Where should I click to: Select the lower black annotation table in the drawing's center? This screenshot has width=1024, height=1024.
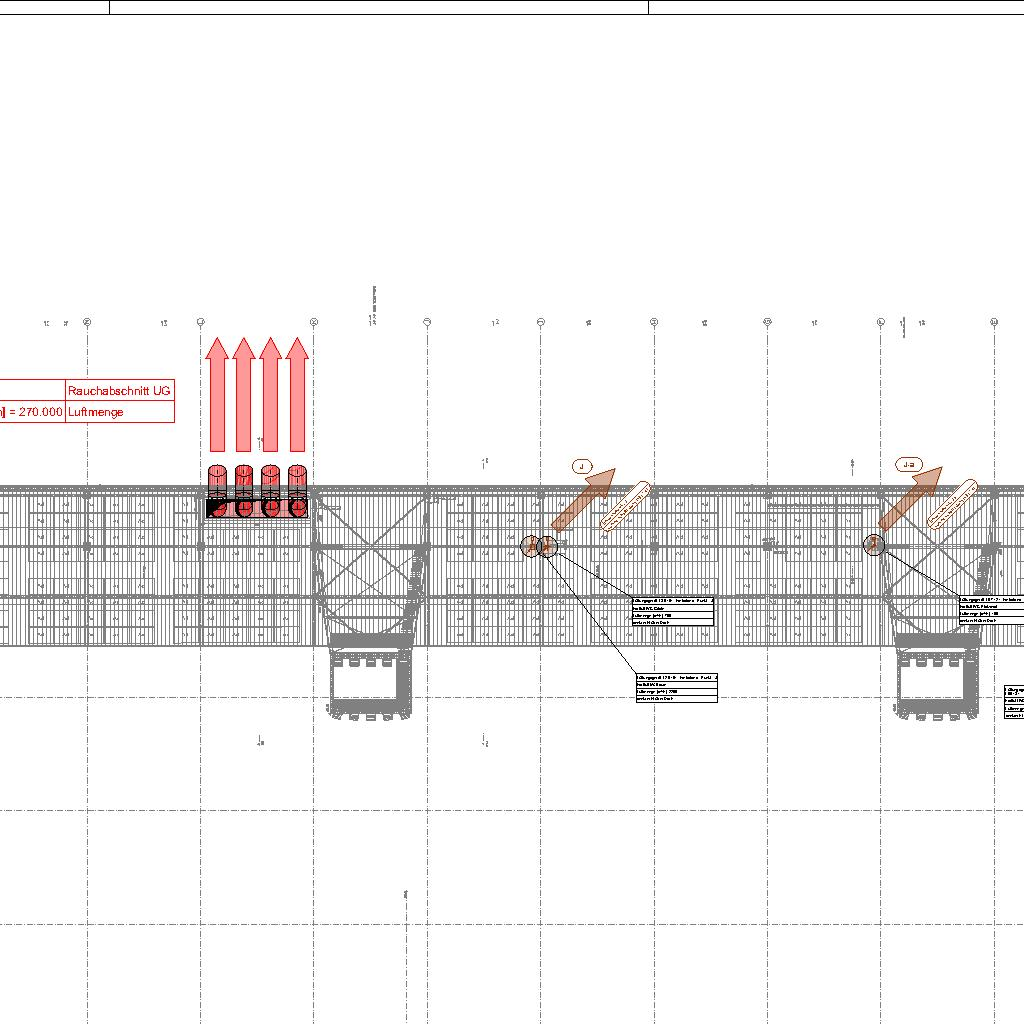676,688
